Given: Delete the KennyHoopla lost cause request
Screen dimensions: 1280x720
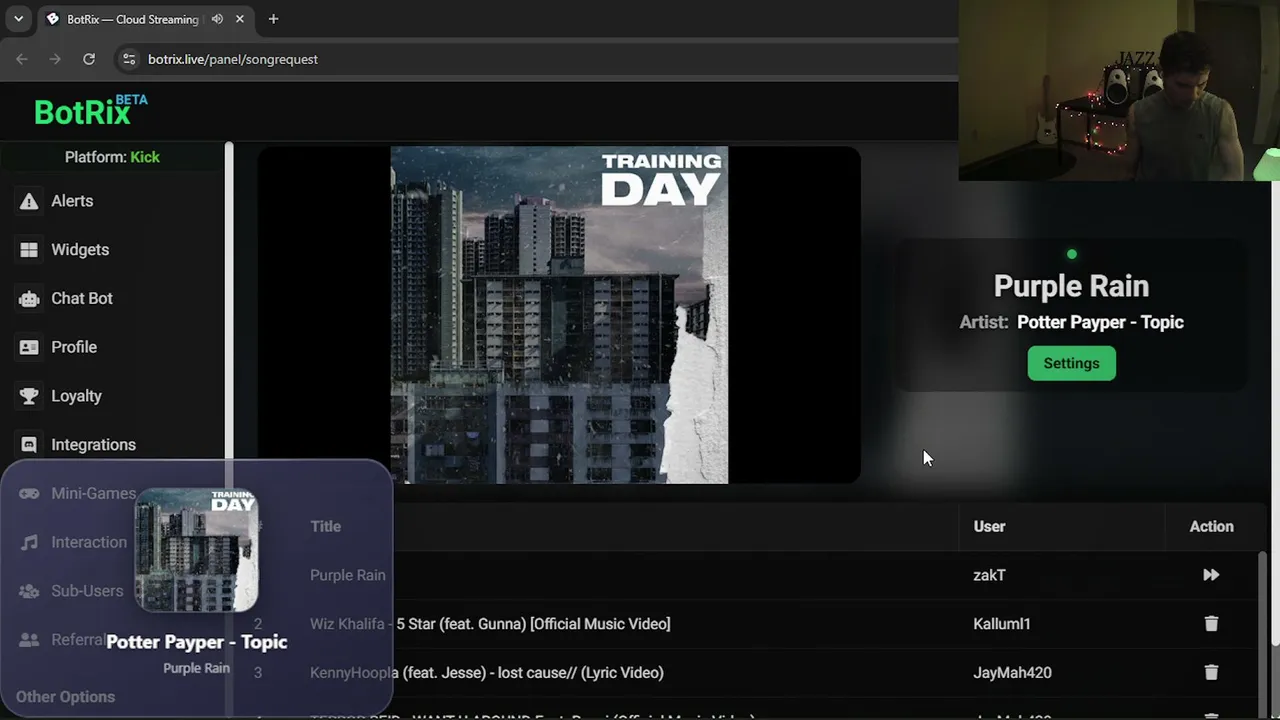Looking at the screenshot, I should (x=1211, y=673).
